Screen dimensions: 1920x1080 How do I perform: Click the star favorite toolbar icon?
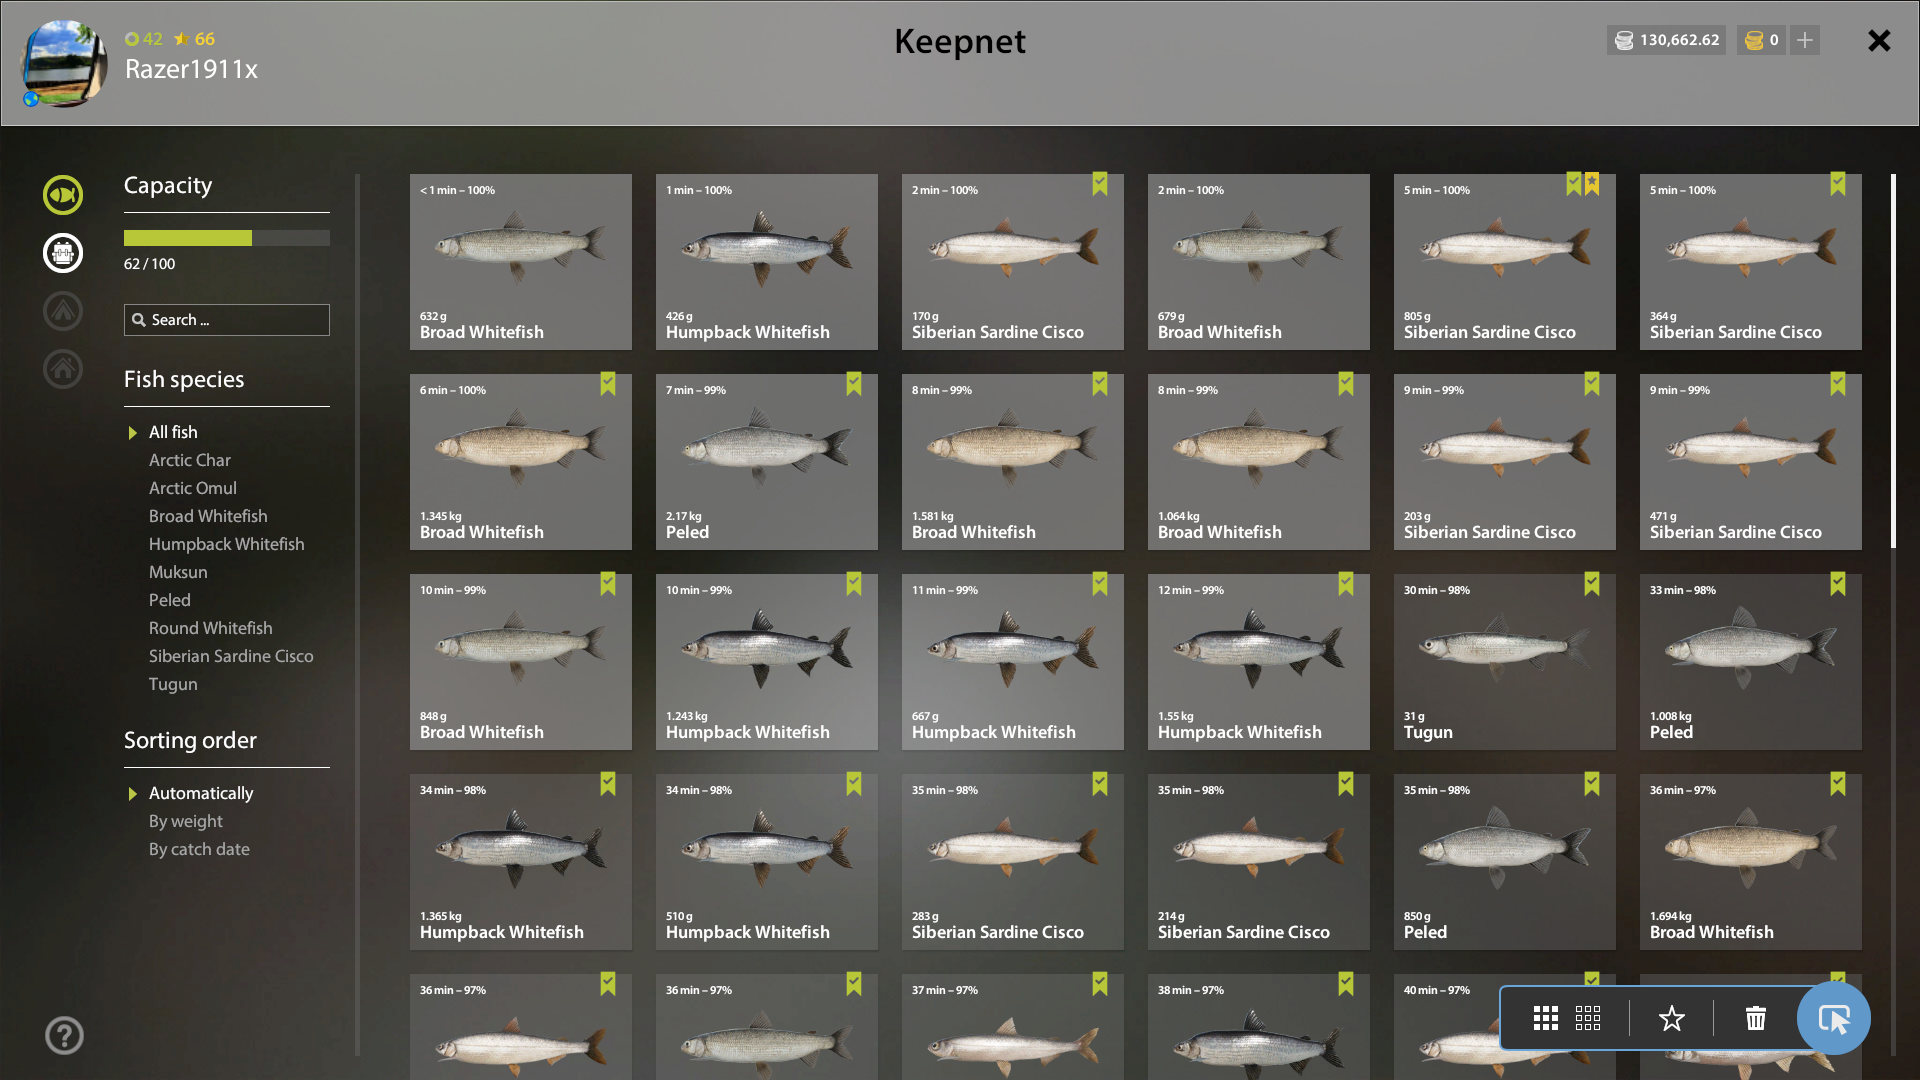click(1672, 1019)
